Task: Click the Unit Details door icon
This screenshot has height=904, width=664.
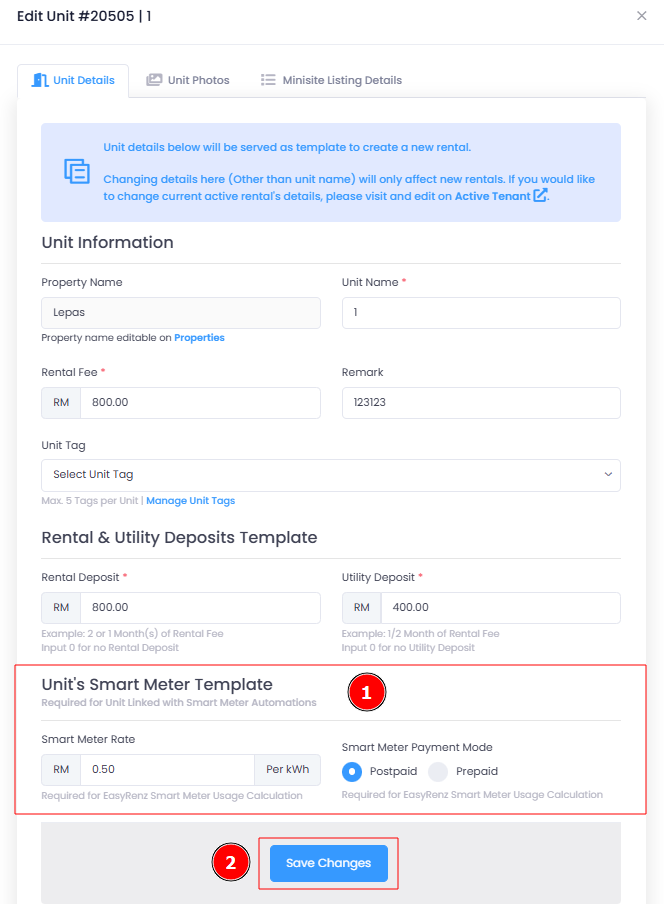Action: pos(39,80)
